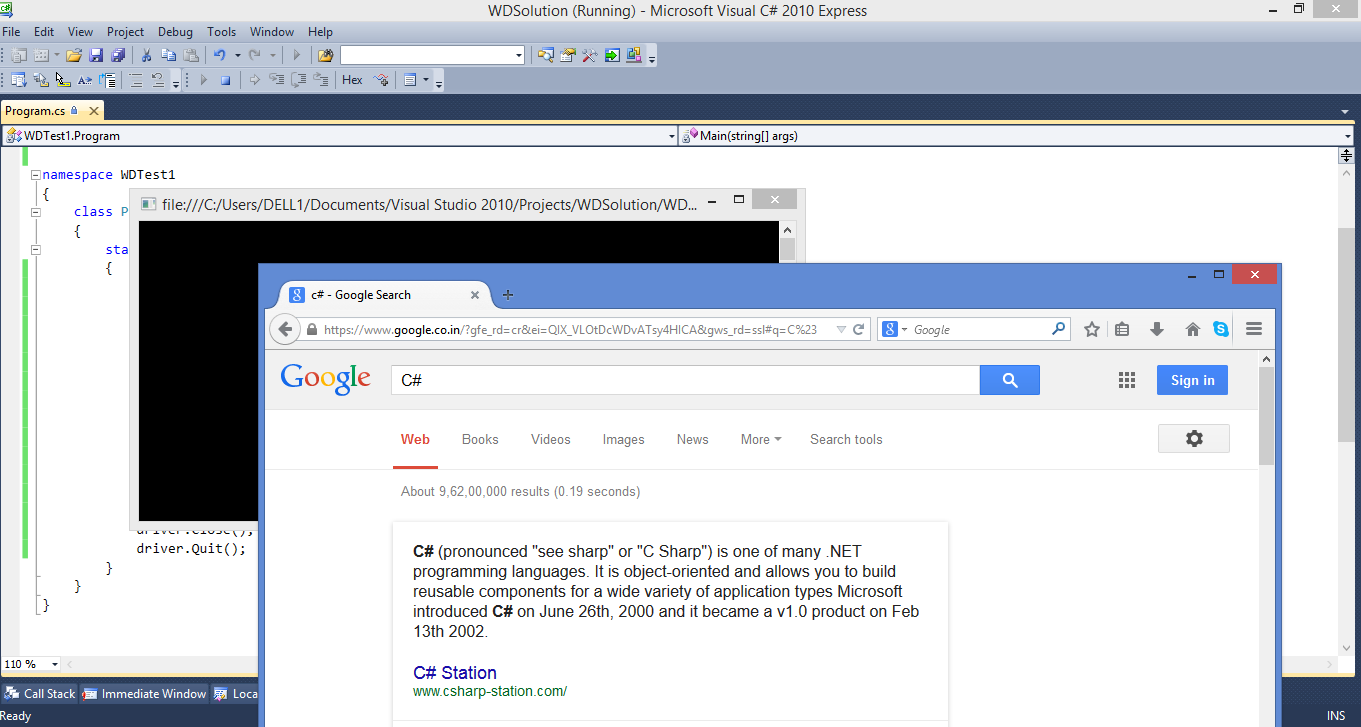Click the Uncomment selected lines icon
This screenshot has width=1361, height=727.
click(158, 80)
